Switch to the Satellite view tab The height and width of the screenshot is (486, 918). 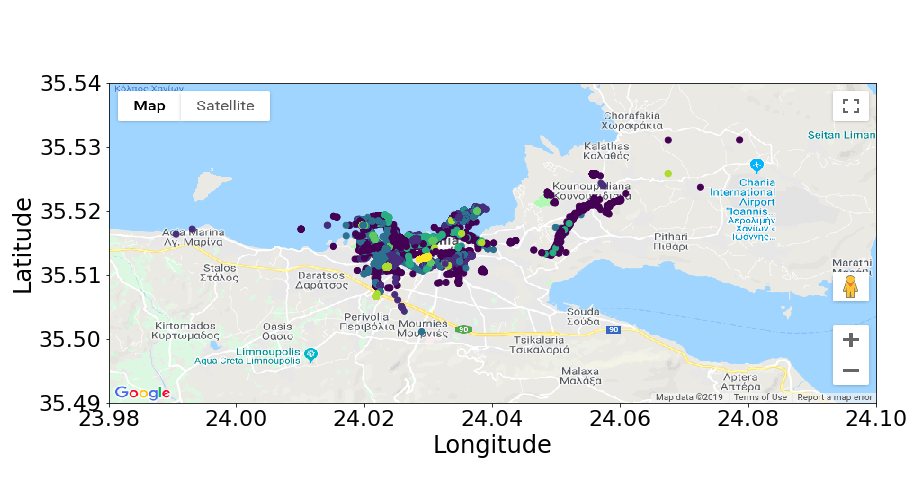click(x=225, y=106)
